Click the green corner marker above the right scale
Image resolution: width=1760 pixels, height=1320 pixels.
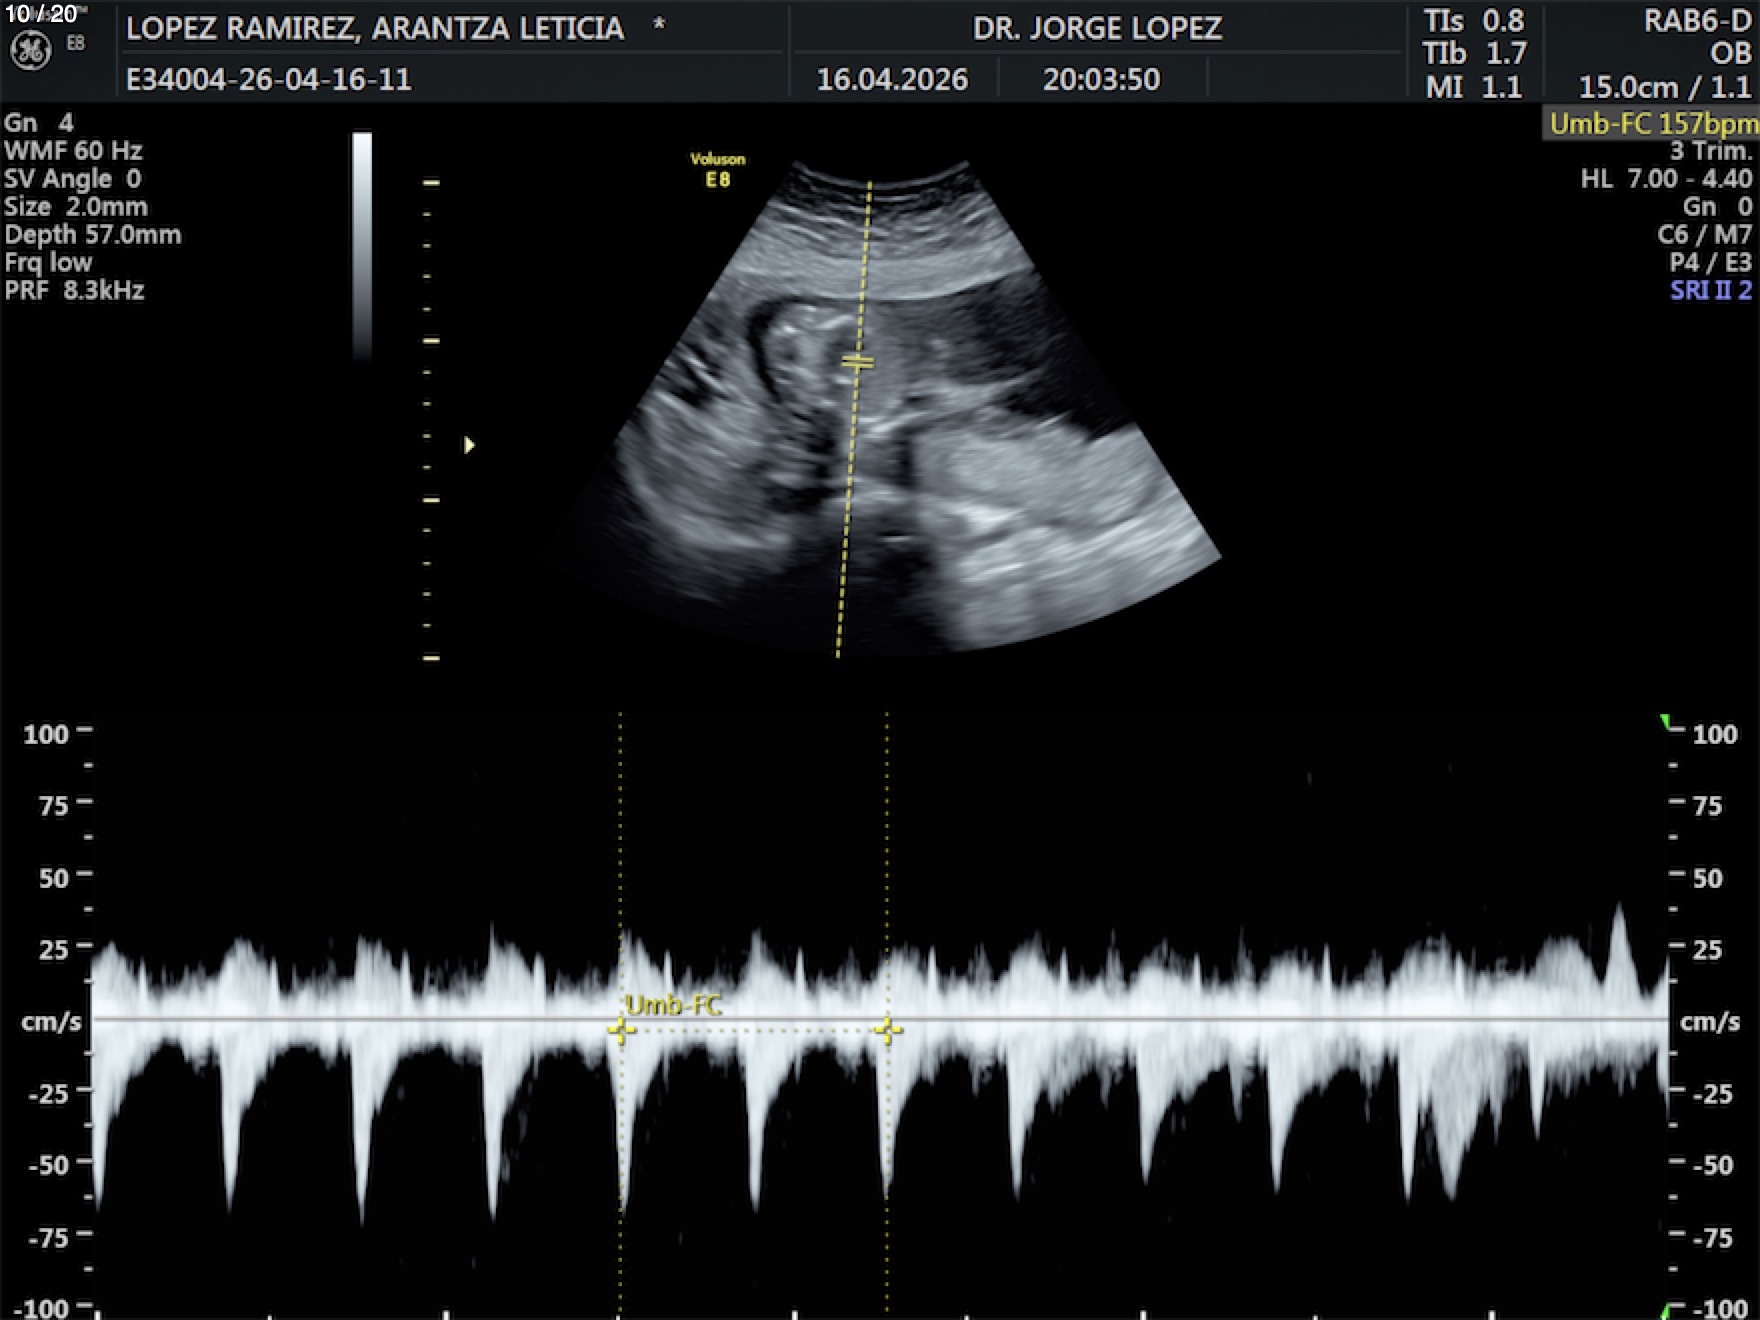point(1666,721)
